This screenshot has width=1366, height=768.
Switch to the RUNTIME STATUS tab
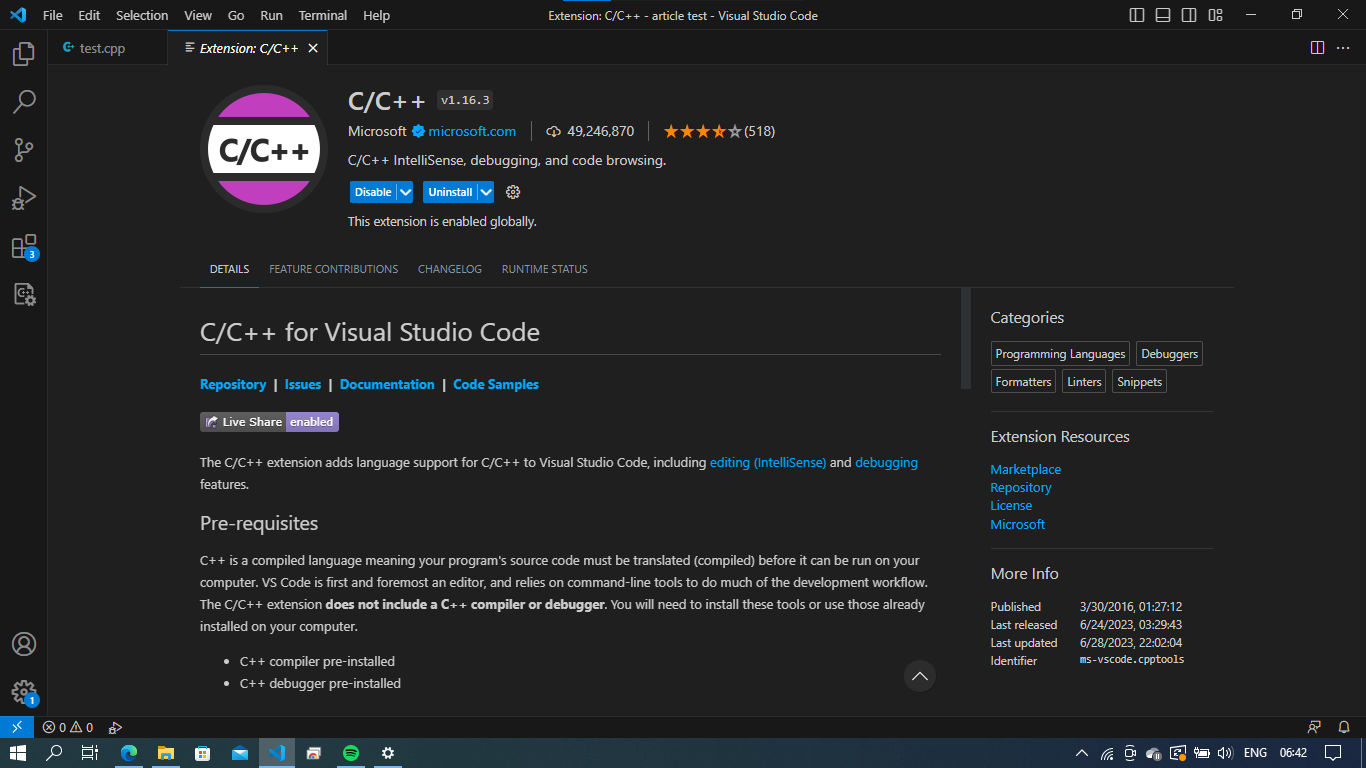click(x=545, y=269)
